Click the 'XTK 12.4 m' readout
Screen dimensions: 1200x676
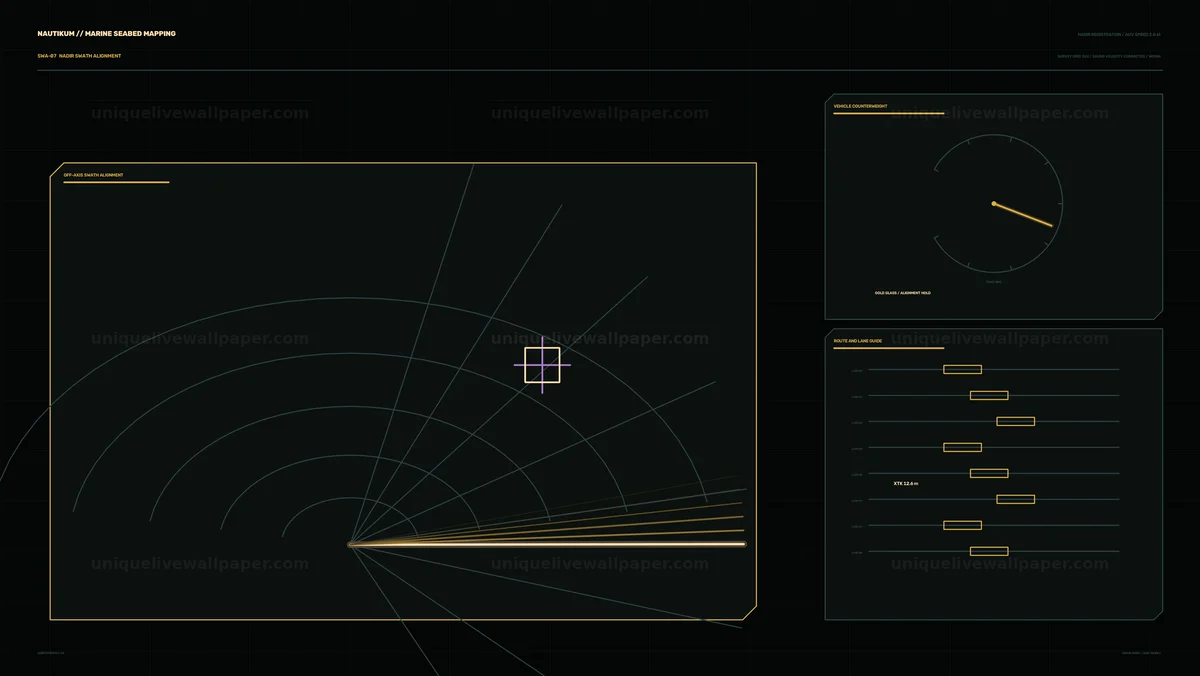coord(906,483)
